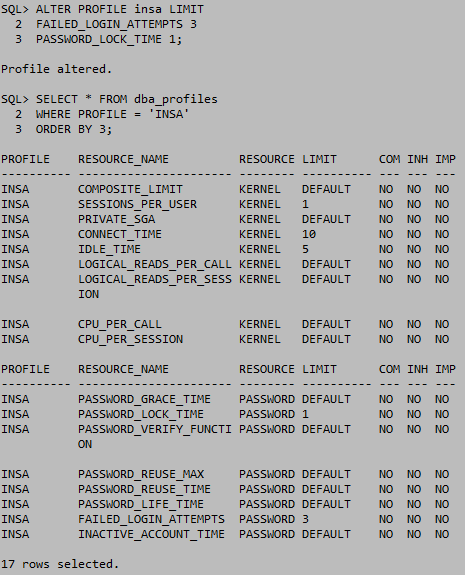Click the PASSWORD type of PASSWORD_REUSE_MAX row
This screenshot has height=575, width=465.
coord(267,474)
